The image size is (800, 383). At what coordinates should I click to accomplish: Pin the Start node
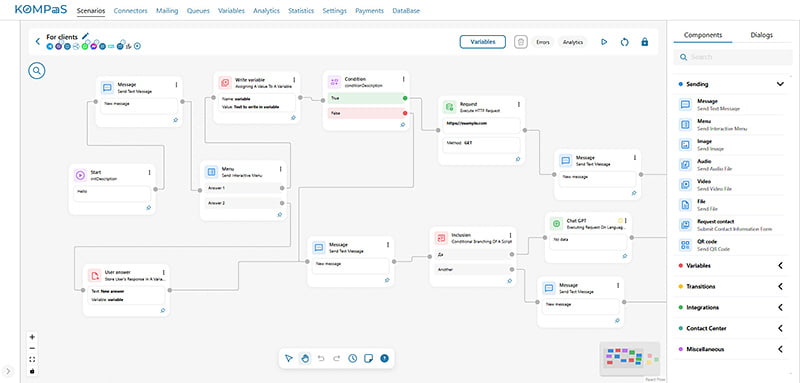[148, 208]
